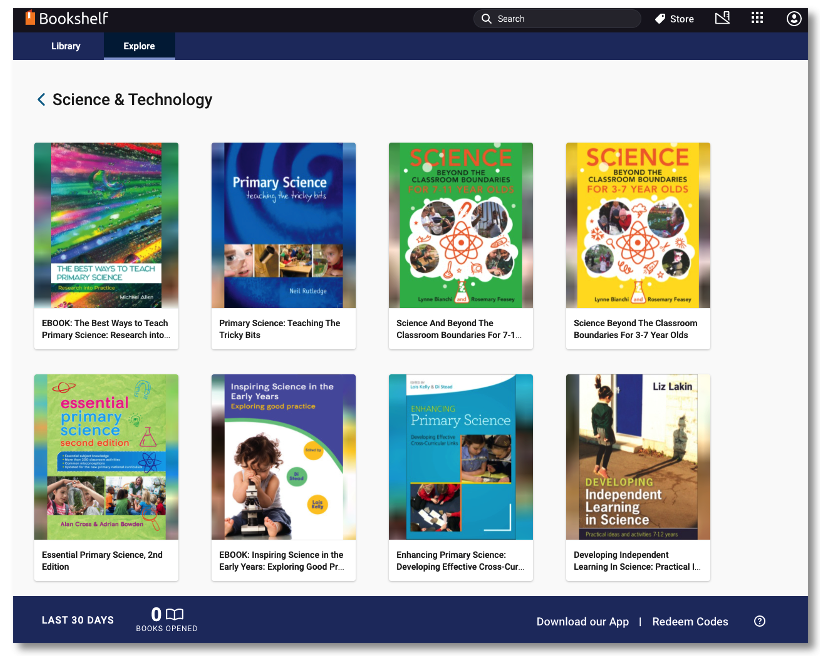Click the help question mark icon

[759, 621]
